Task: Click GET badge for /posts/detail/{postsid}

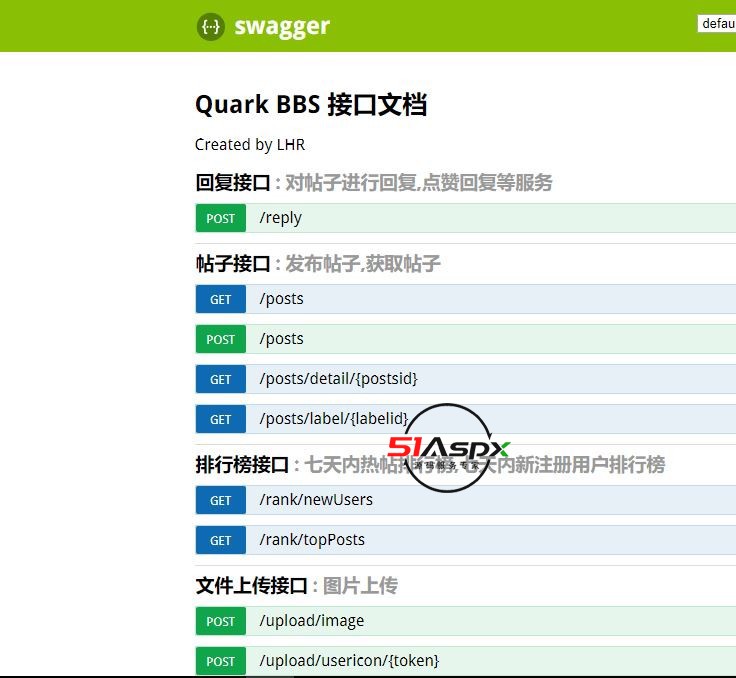Action: pos(221,379)
